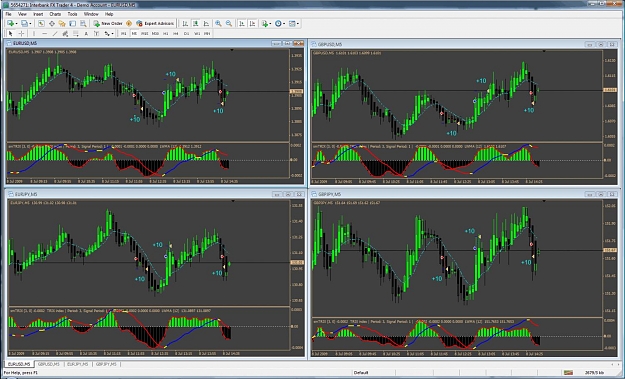This screenshot has width=625, height=379.
Task: Zoom in on the chart
Action: coord(218,24)
